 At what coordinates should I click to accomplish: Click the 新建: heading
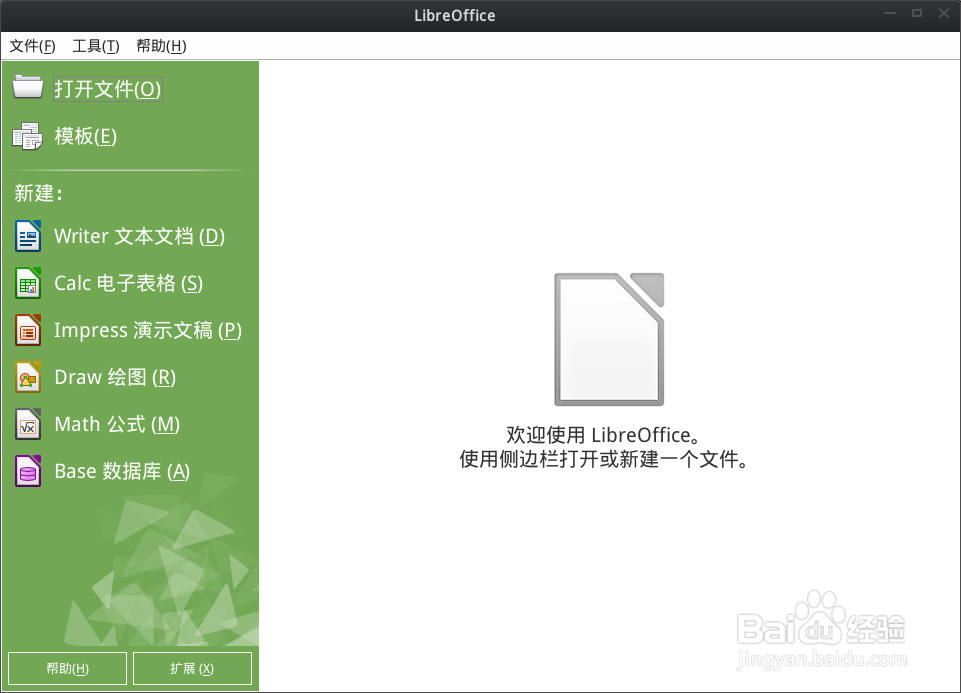[x=39, y=194]
